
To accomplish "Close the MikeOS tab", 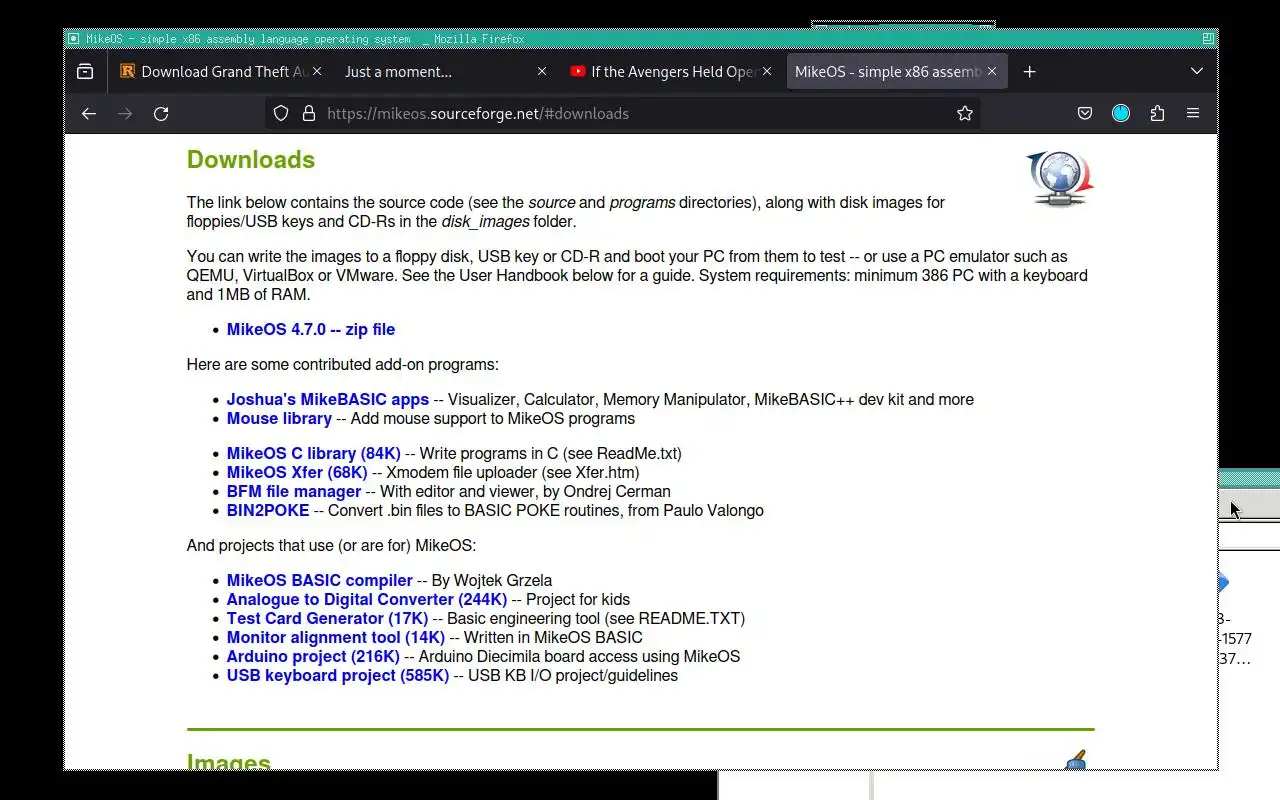I will click(992, 72).
